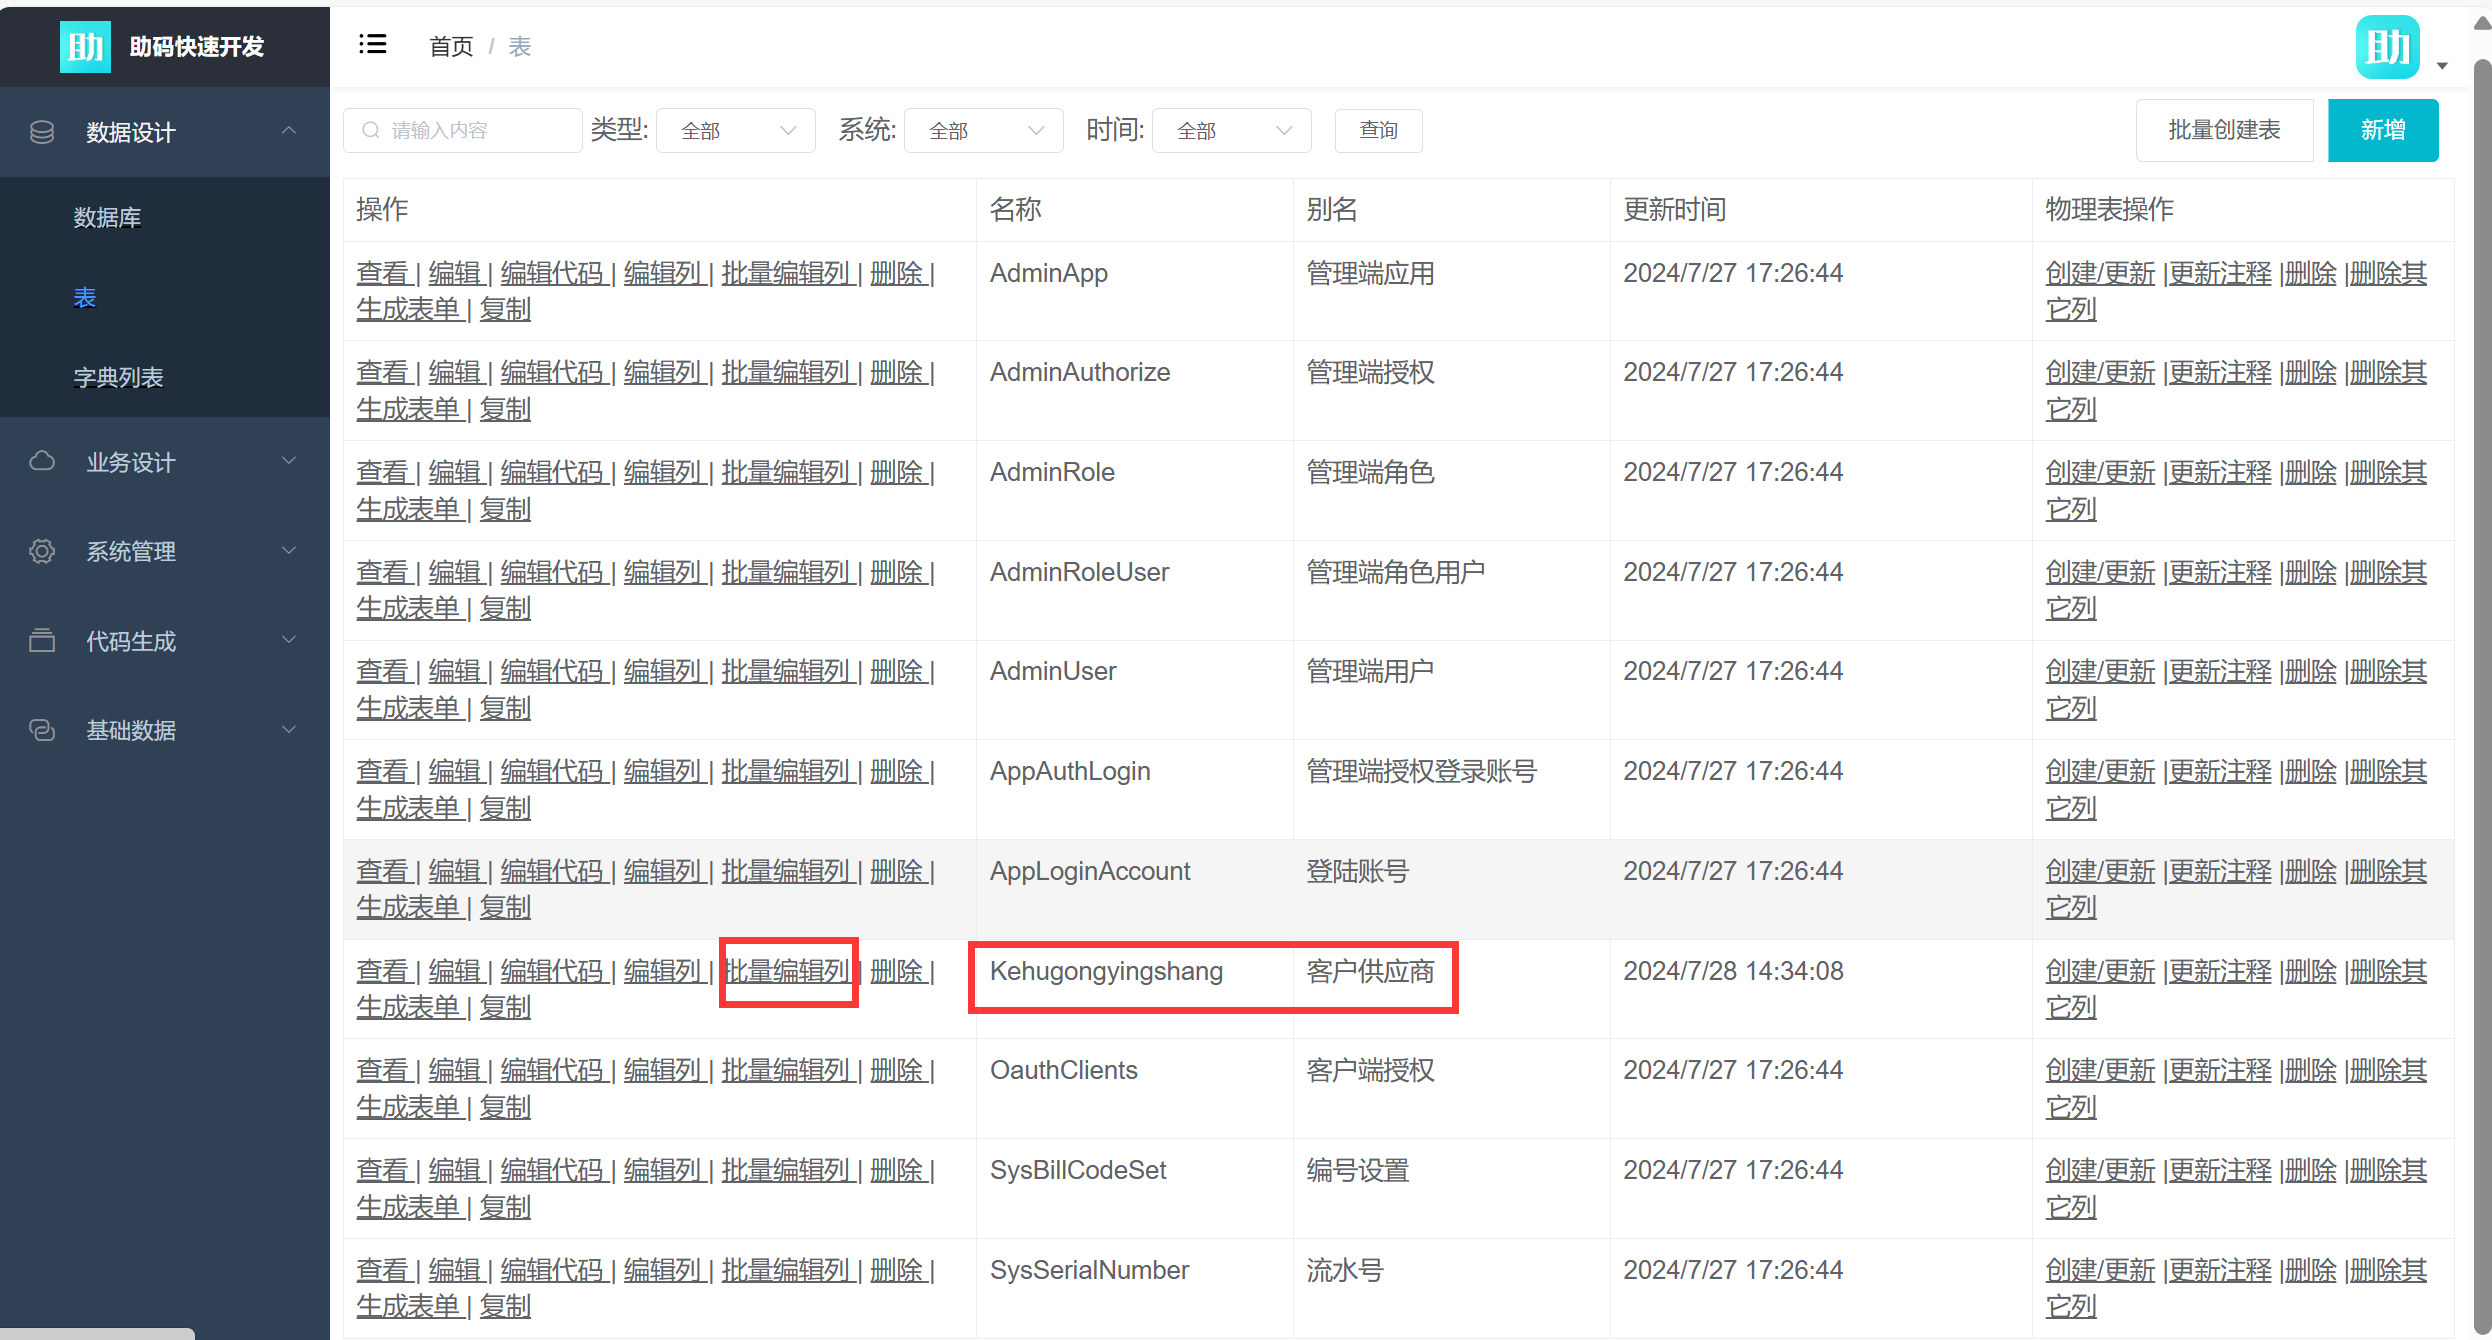The height and width of the screenshot is (1340, 2492).
Task: Click the 批量创建表 button
Action: [2224, 130]
